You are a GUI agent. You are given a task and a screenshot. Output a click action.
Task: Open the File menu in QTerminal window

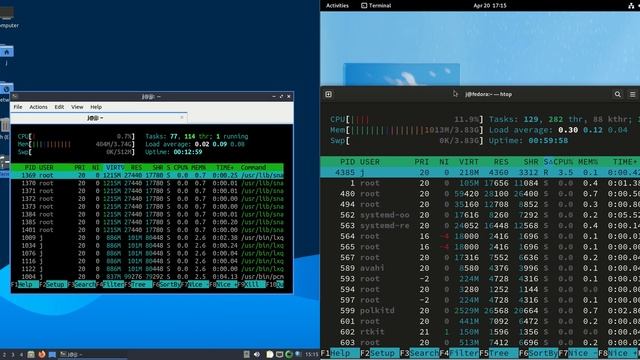pos(18,107)
